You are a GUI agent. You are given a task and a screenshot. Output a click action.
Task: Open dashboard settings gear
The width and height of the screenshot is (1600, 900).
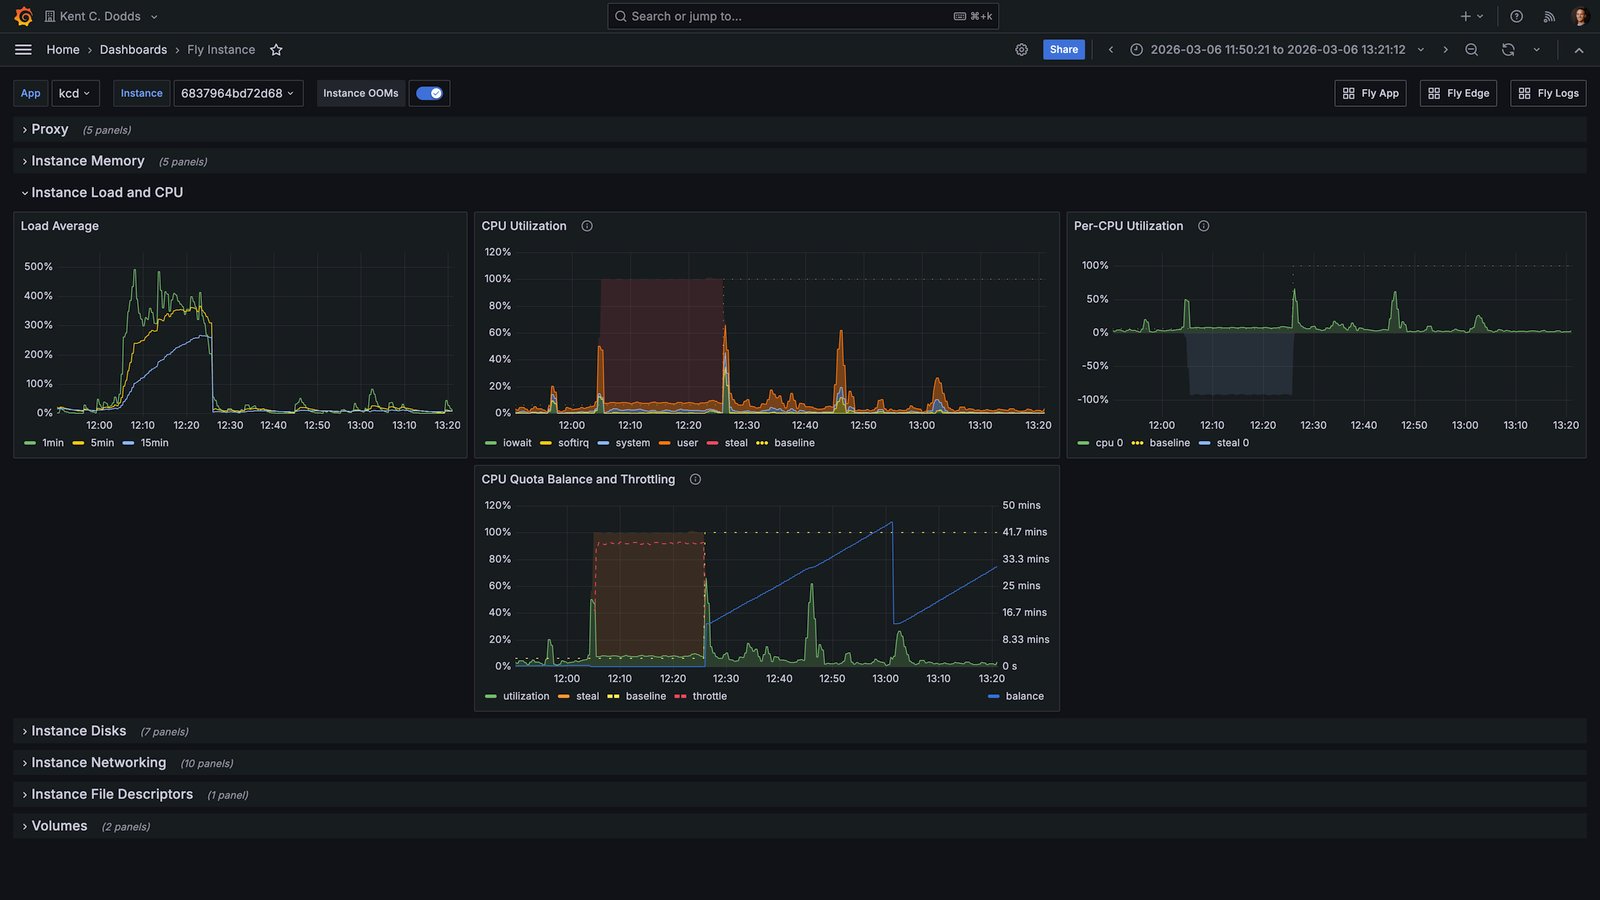(1021, 49)
